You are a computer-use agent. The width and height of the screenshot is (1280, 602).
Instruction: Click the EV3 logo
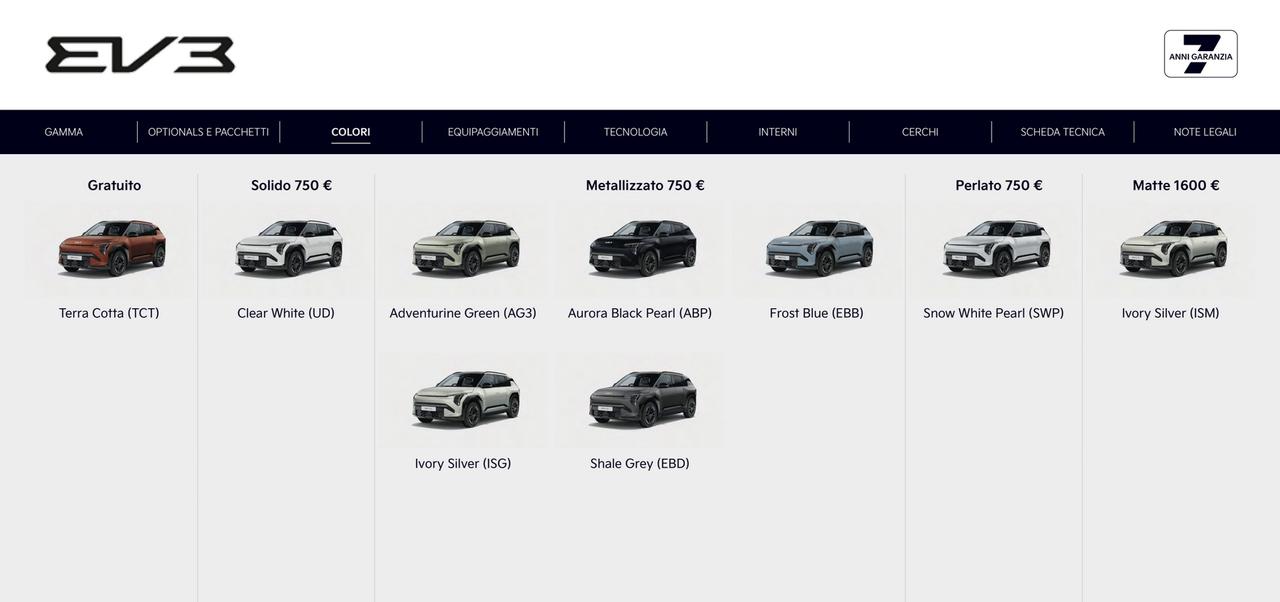pos(140,55)
